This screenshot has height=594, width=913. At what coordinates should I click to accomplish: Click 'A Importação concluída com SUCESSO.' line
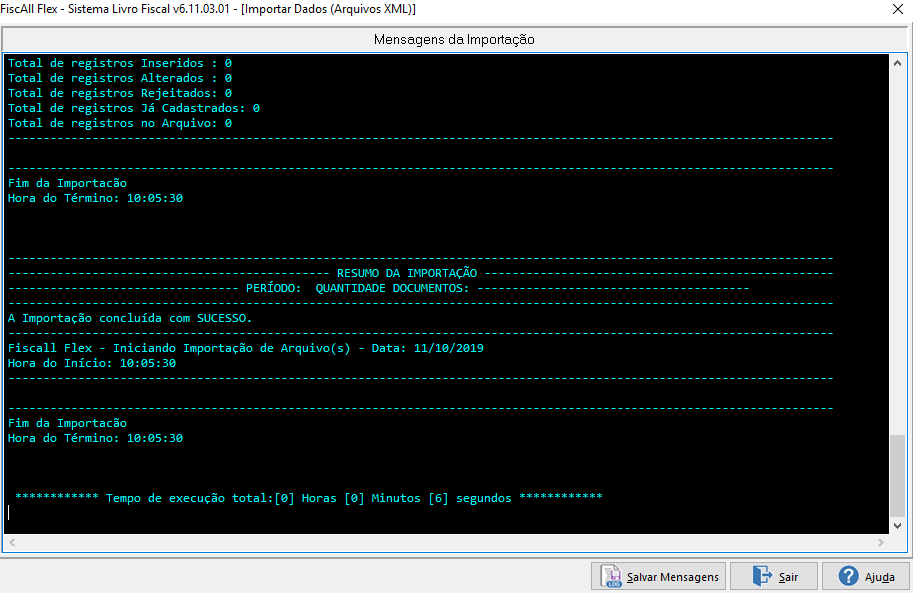[x=130, y=319]
